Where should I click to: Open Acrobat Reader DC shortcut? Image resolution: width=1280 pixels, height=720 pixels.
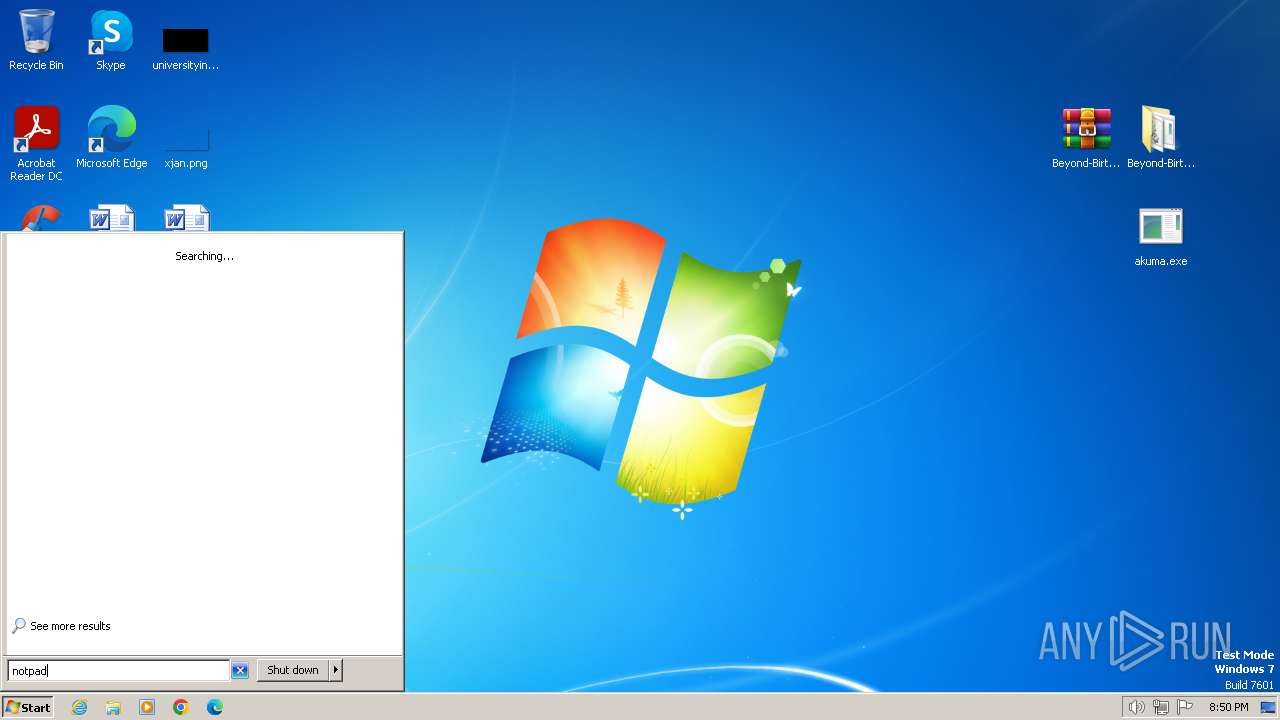(x=36, y=144)
